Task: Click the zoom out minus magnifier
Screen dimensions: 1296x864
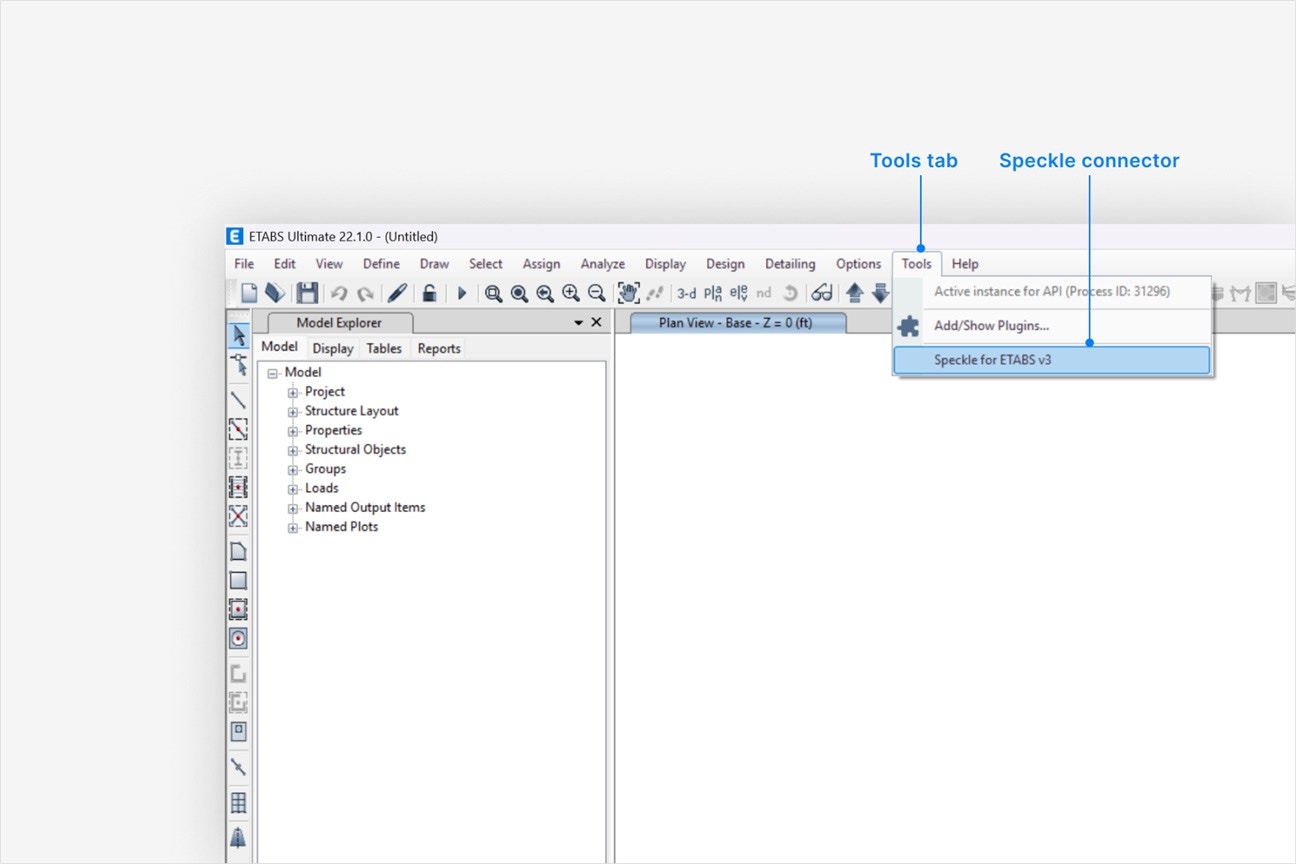Action: 596,293
